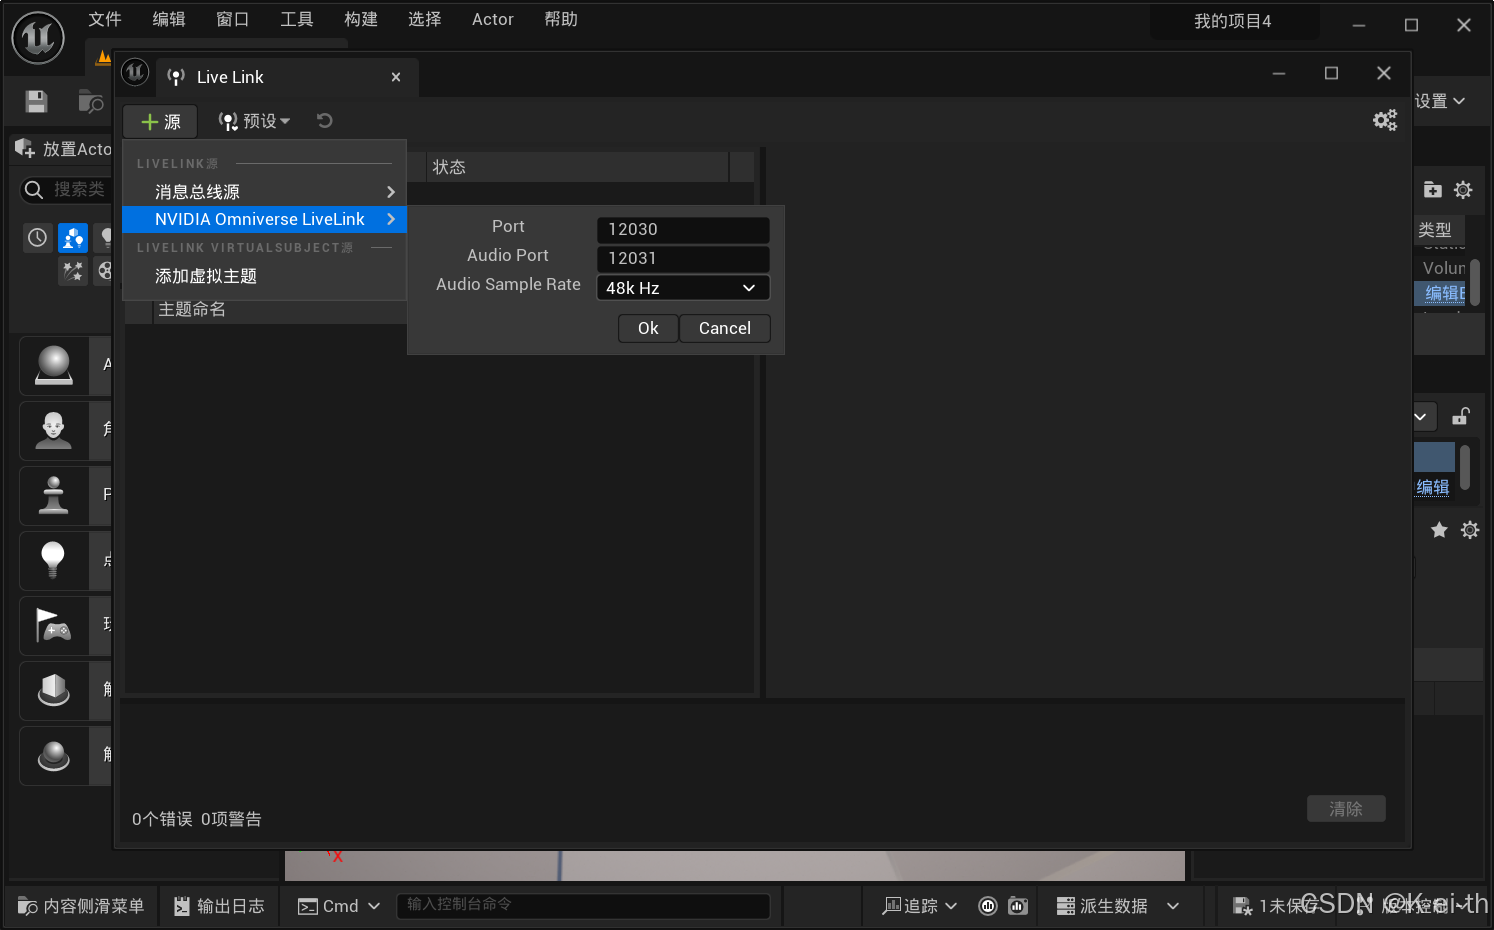Open the 预设 presets dropdown
Viewport: 1494px width, 930px height.
point(255,121)
